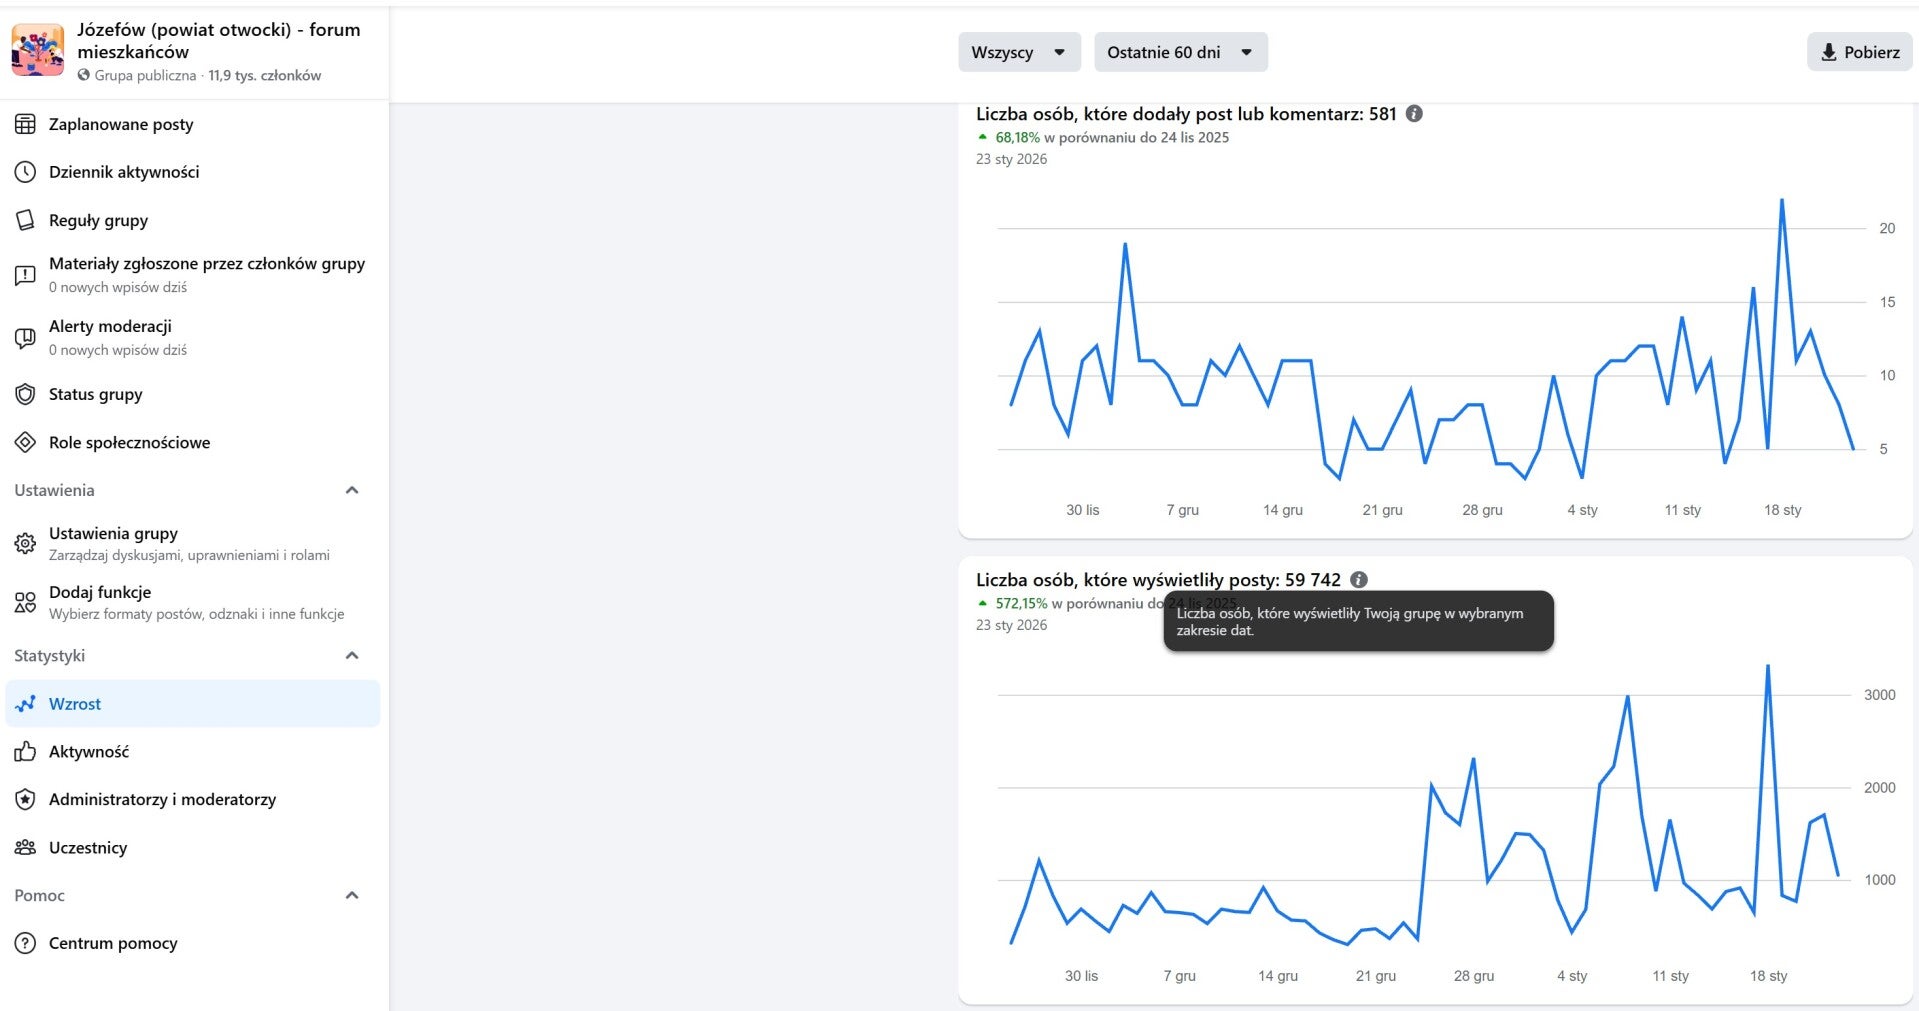Click info icon next to 59 742 views
This screenshot has width=1919, height=1011.
[x=1359, y=580]
